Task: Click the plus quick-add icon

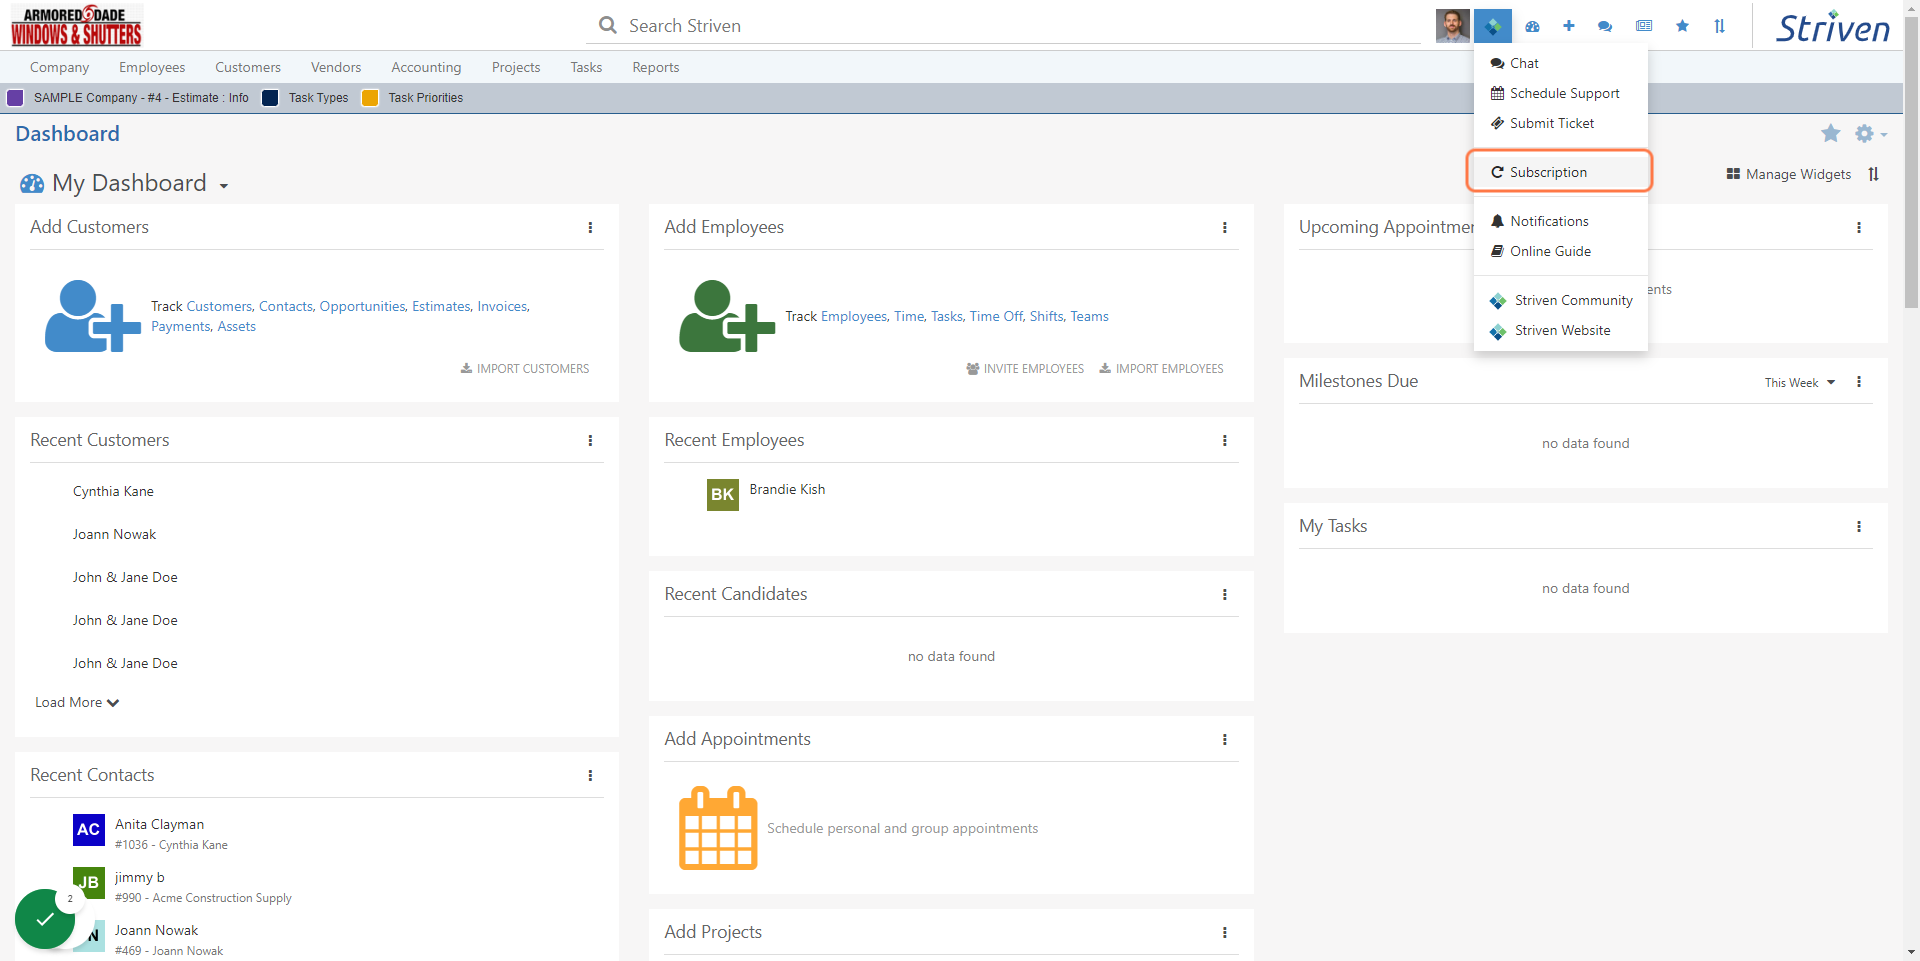Action: tap(1569, 26)
